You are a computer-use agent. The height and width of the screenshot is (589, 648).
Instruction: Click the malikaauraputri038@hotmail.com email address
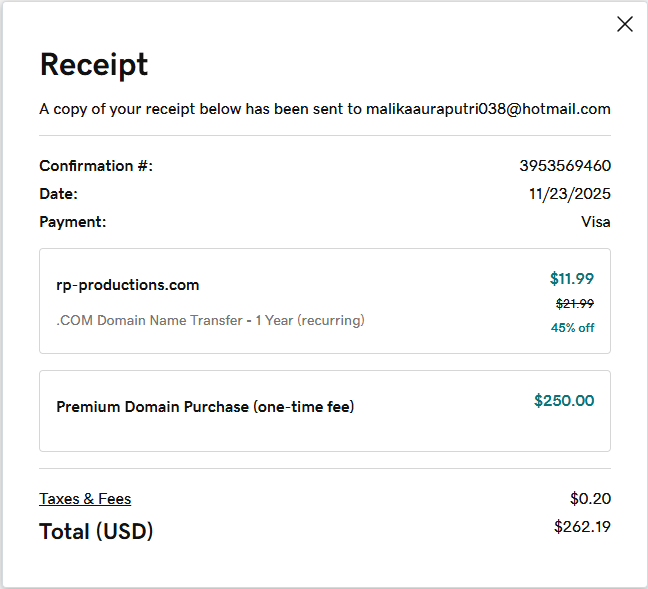pyautogui.click(x=488, y=109)
